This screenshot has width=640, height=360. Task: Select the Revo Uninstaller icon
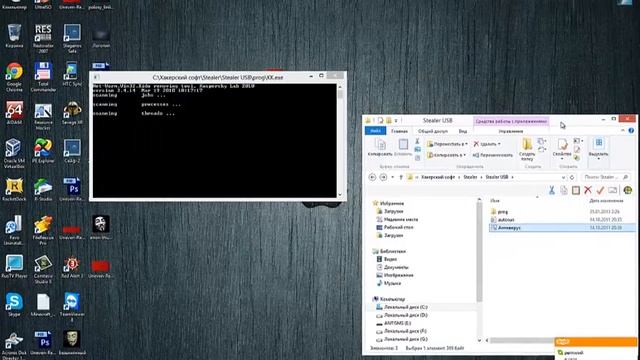(x=14, y=230)
